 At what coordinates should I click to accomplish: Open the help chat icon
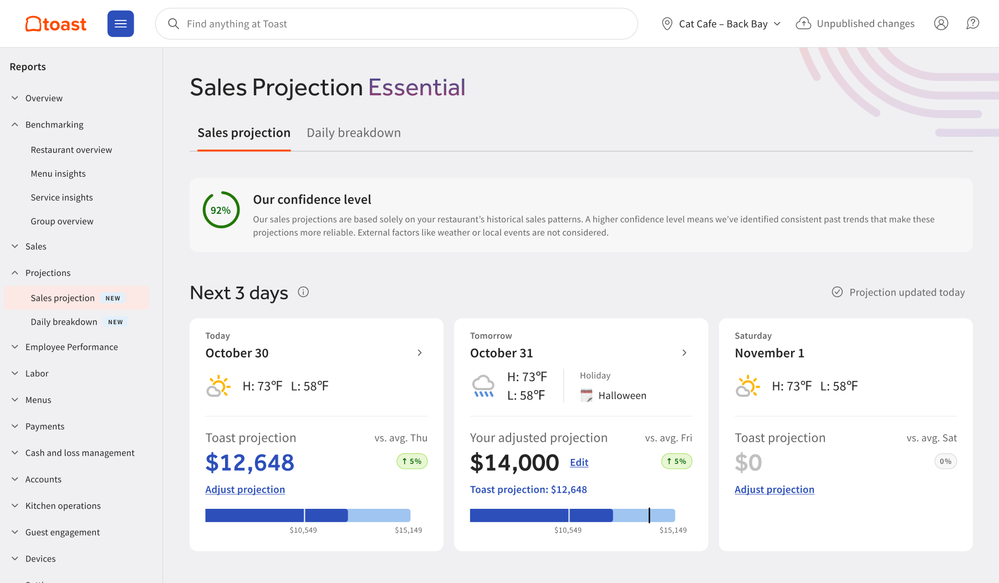point(972,24)
